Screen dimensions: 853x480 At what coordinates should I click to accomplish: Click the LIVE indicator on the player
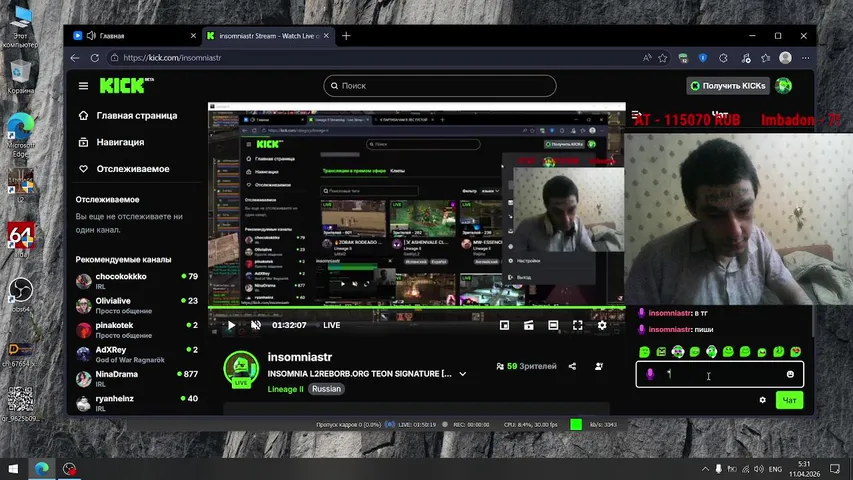(x=331, y=325)
